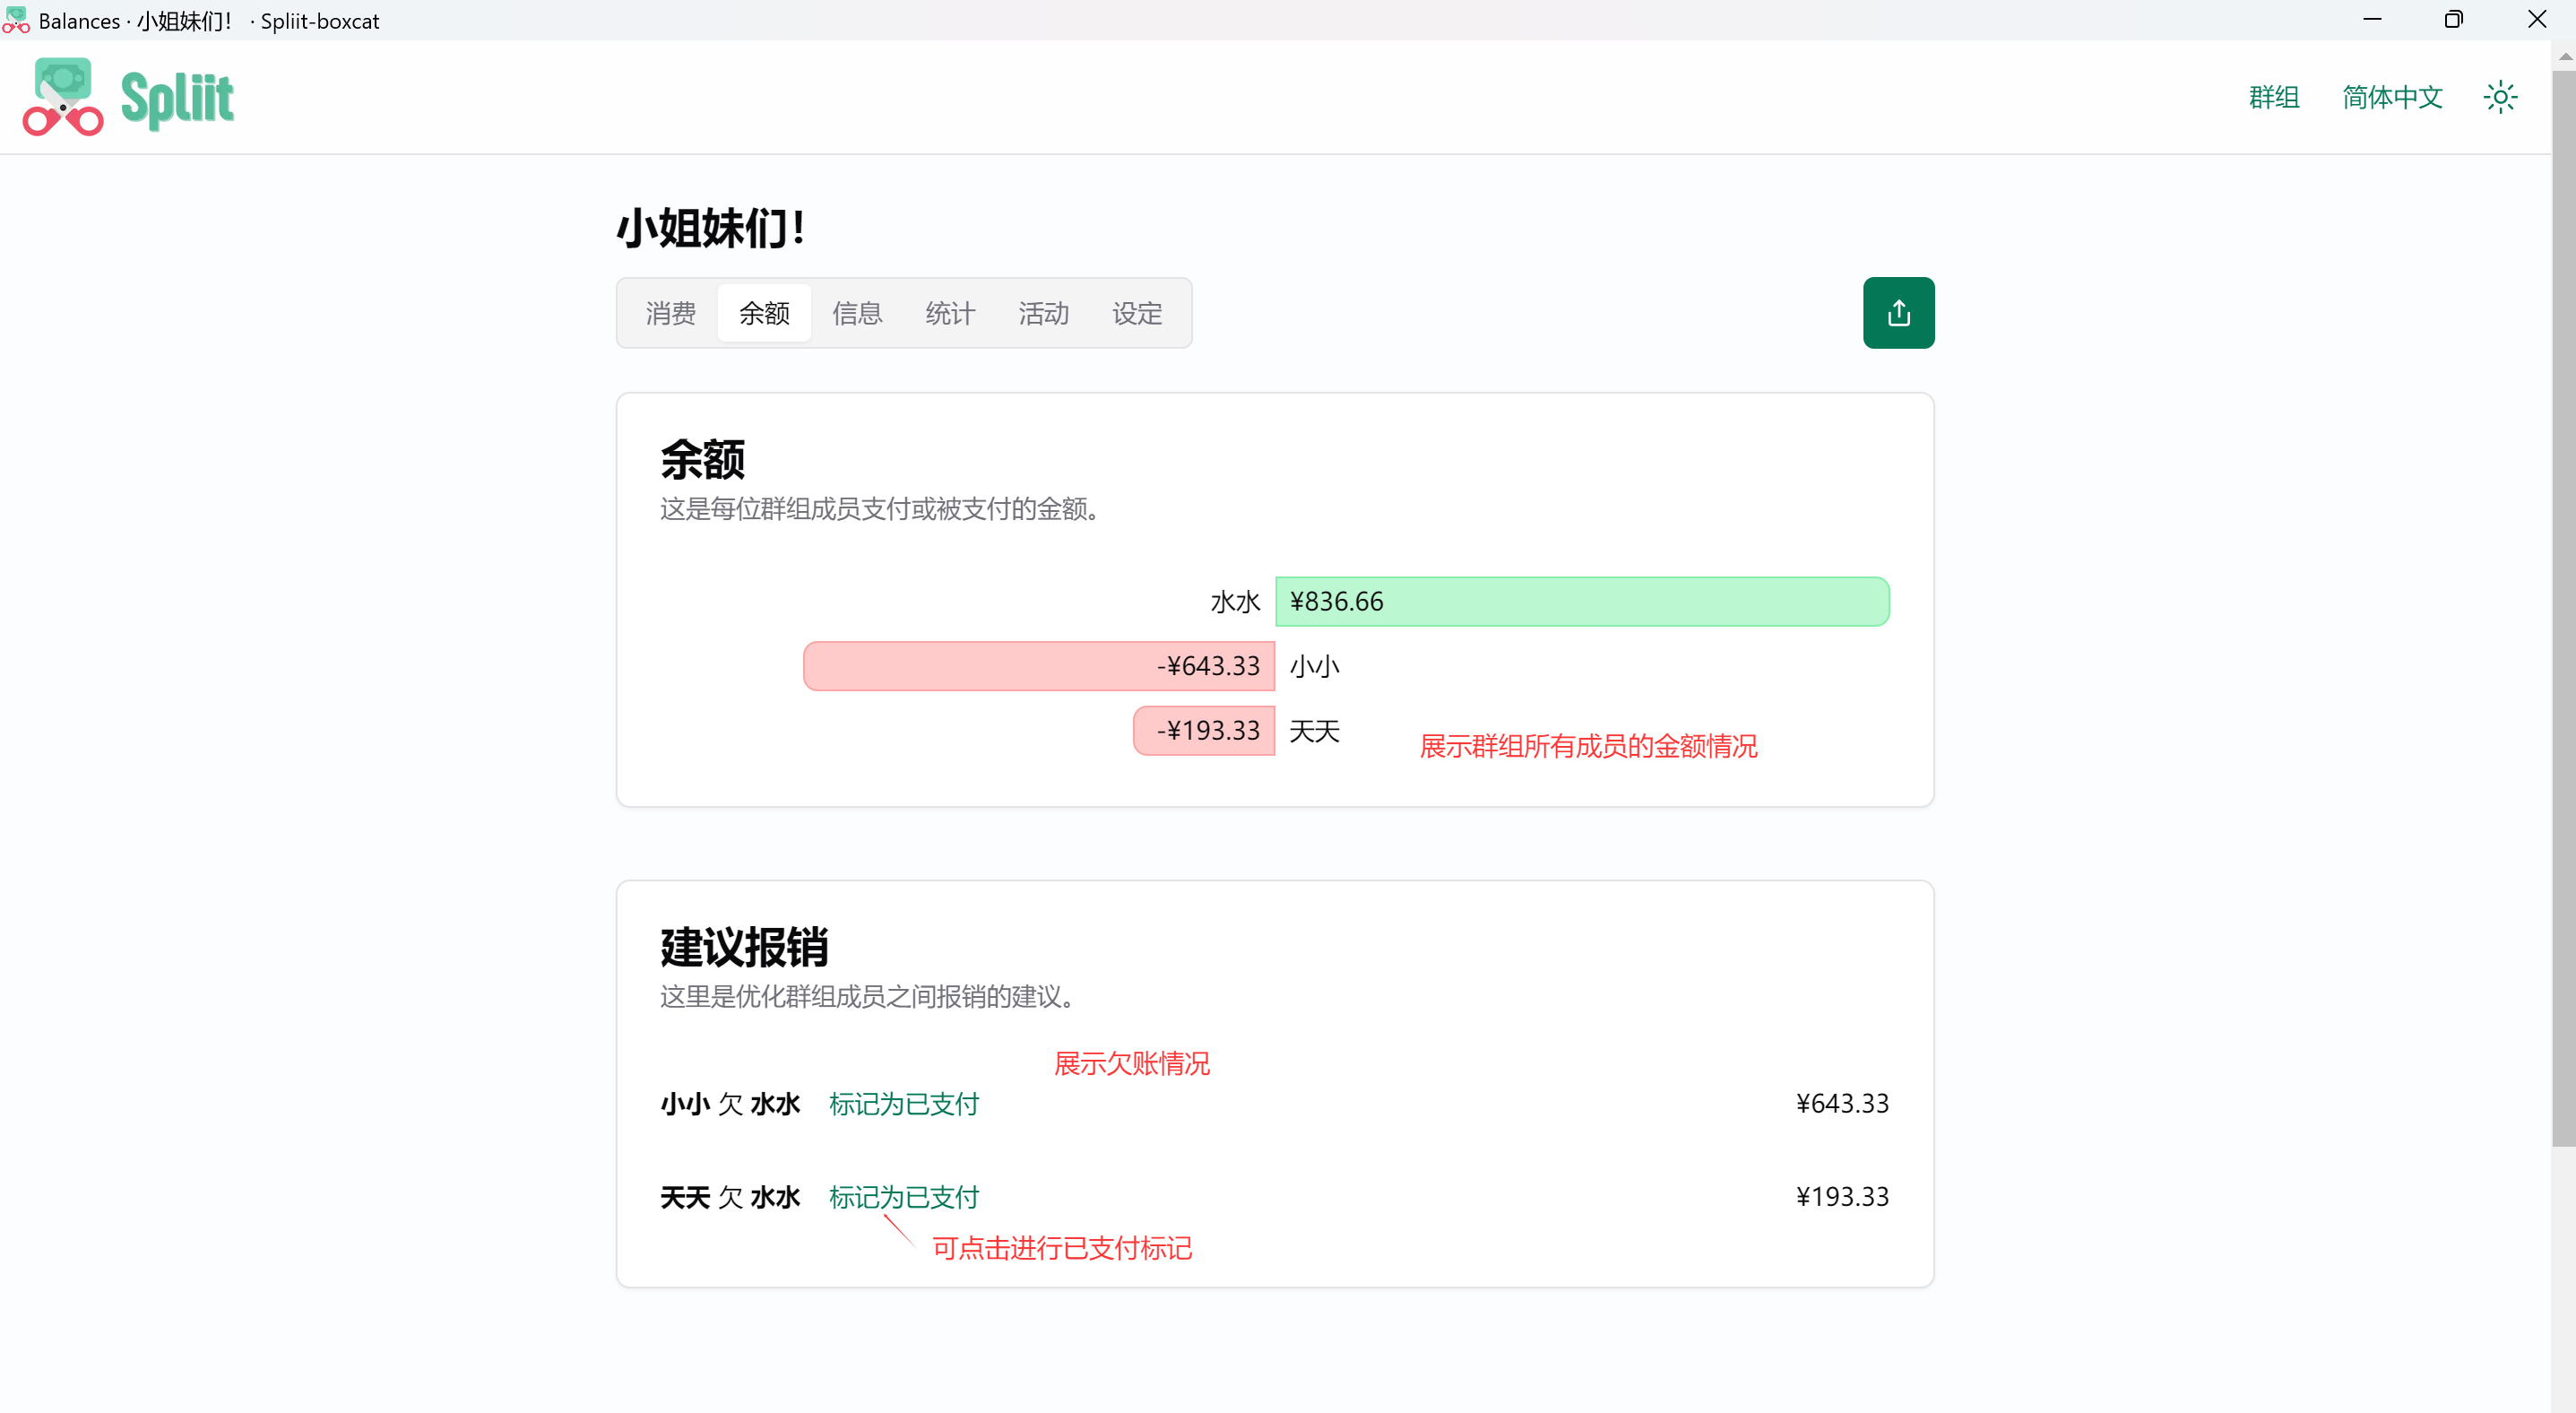Click the 建议报销 card heading
2576x1413 pixels.
tap(744, 947)
